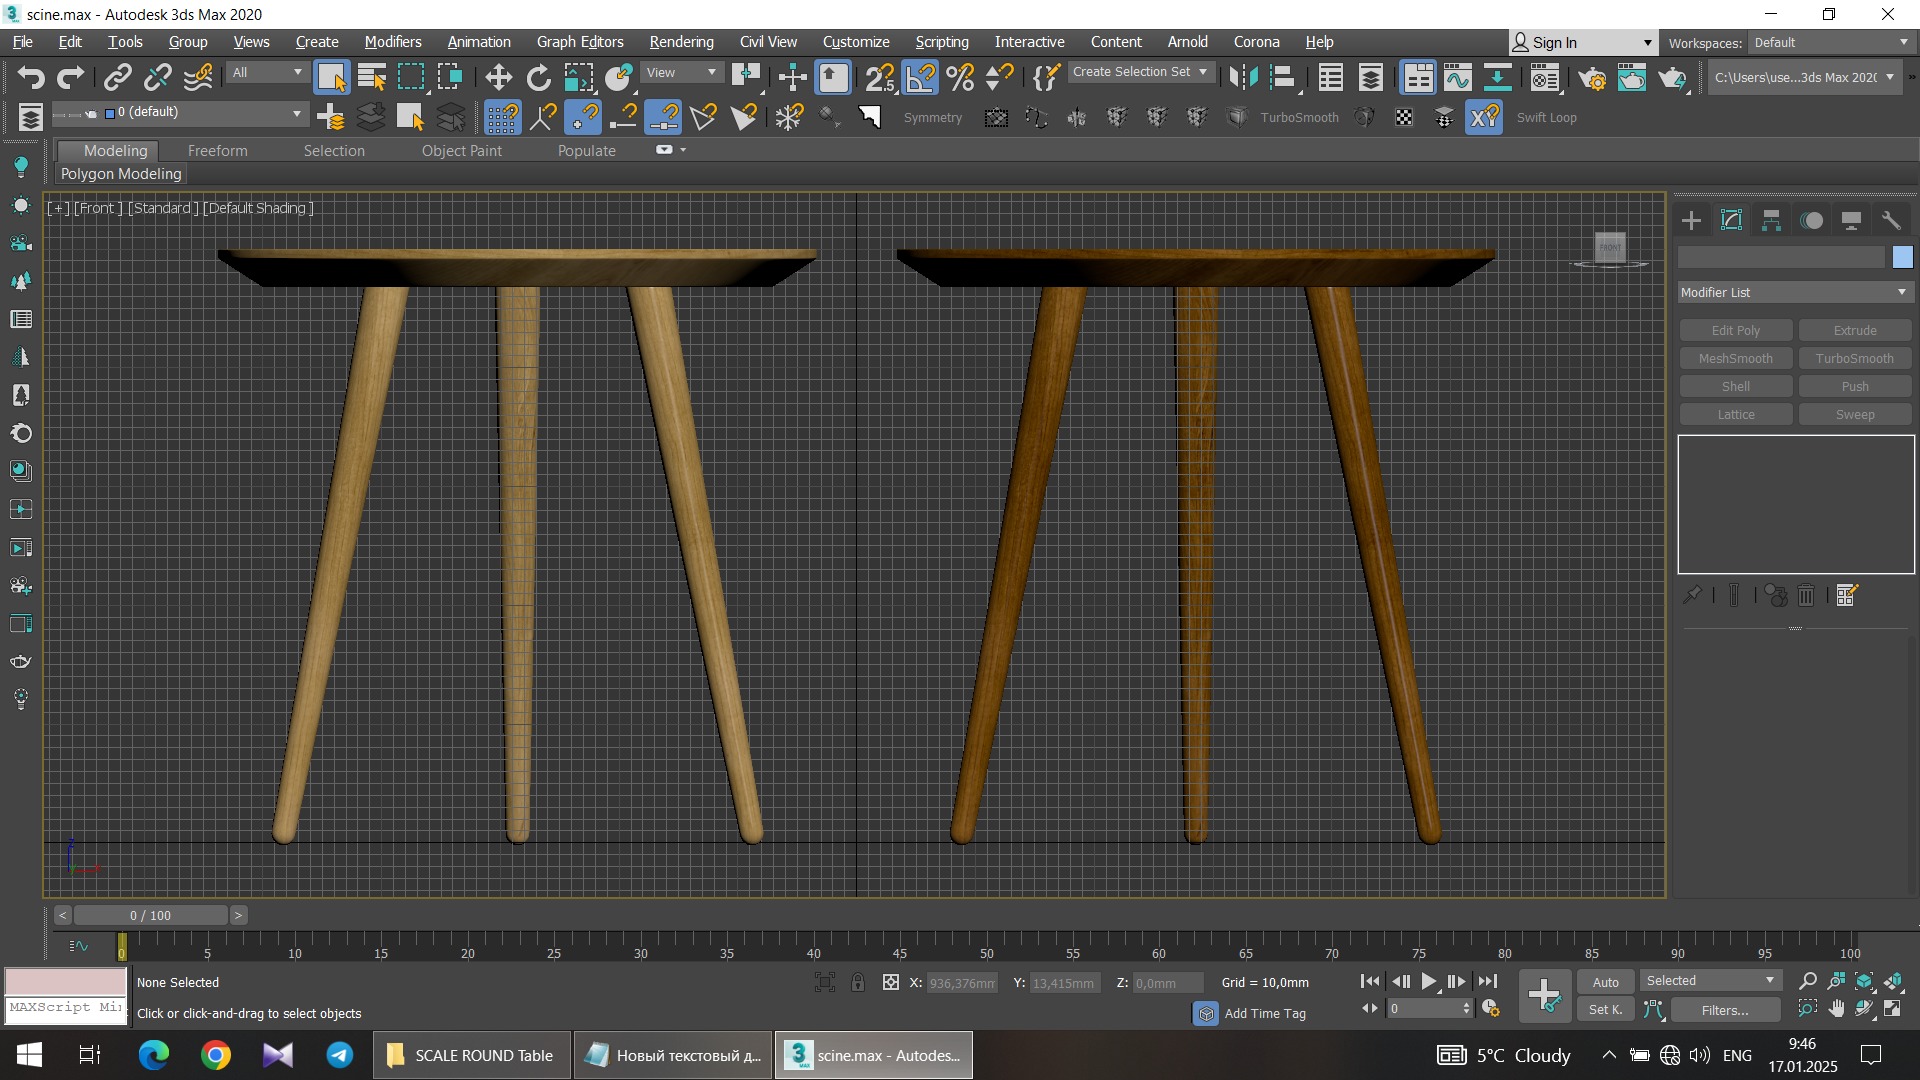Screen dimensions: 1920x1080
Task: Choose the Select and Rotate tool
Action: point(539,77)
